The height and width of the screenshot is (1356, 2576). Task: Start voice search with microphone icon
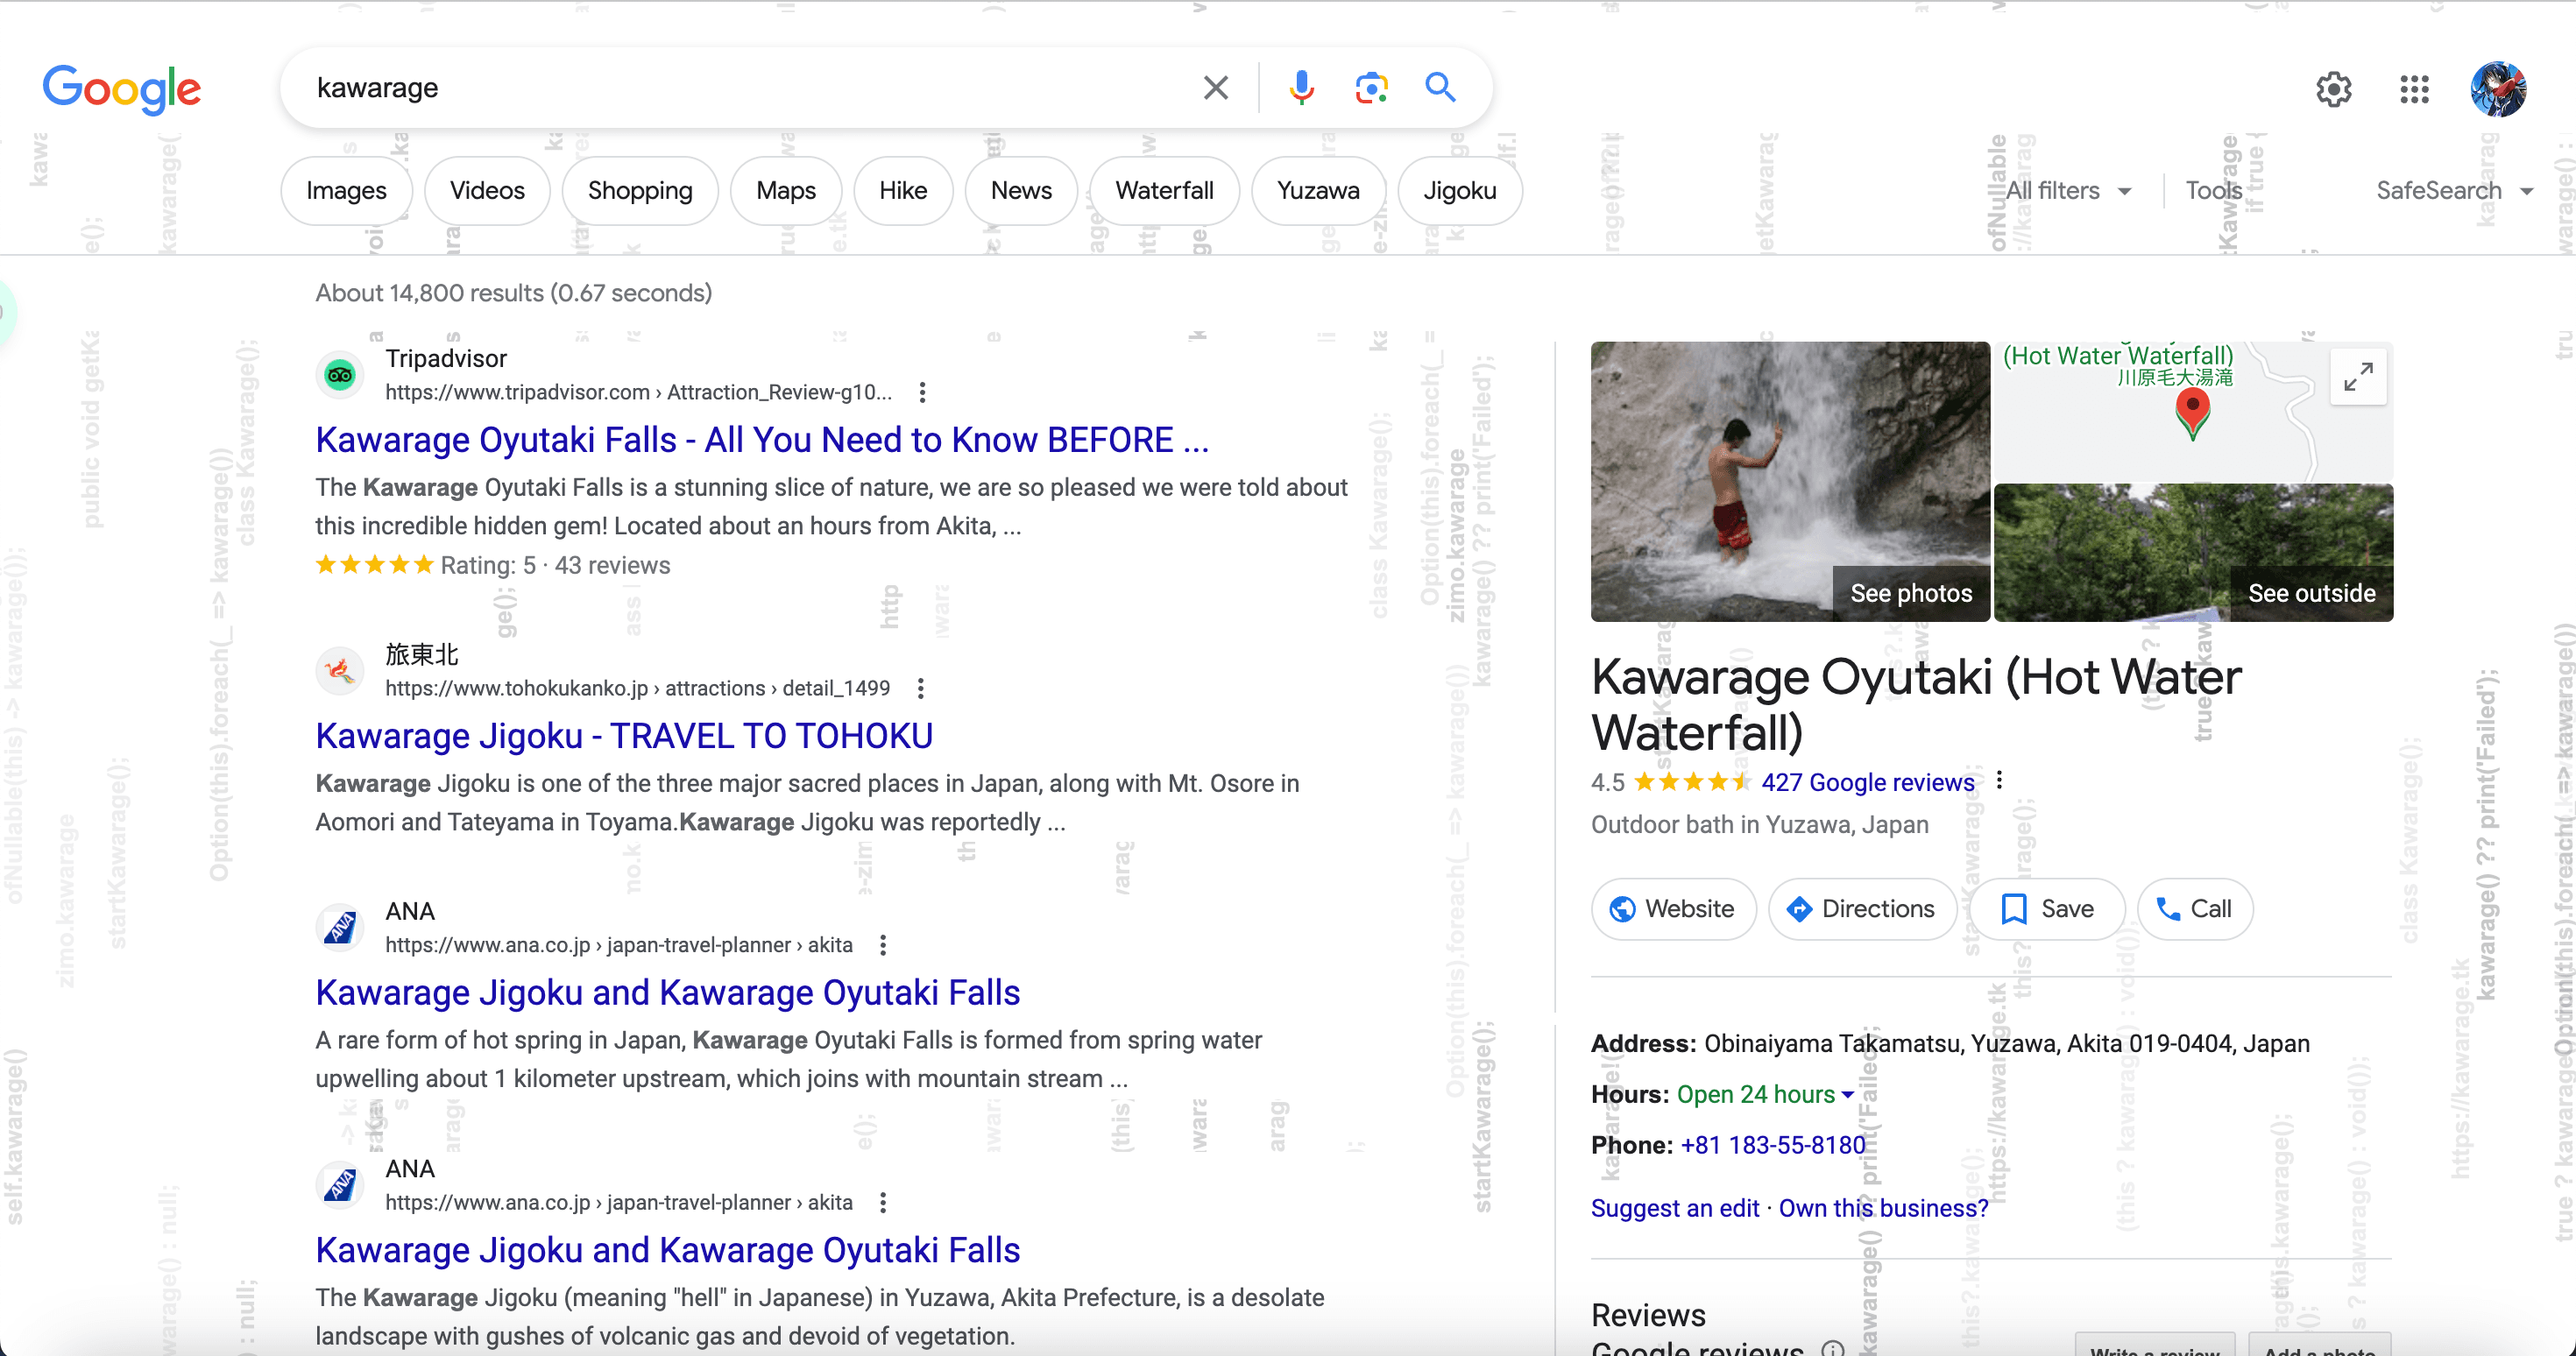point(1301,88)
